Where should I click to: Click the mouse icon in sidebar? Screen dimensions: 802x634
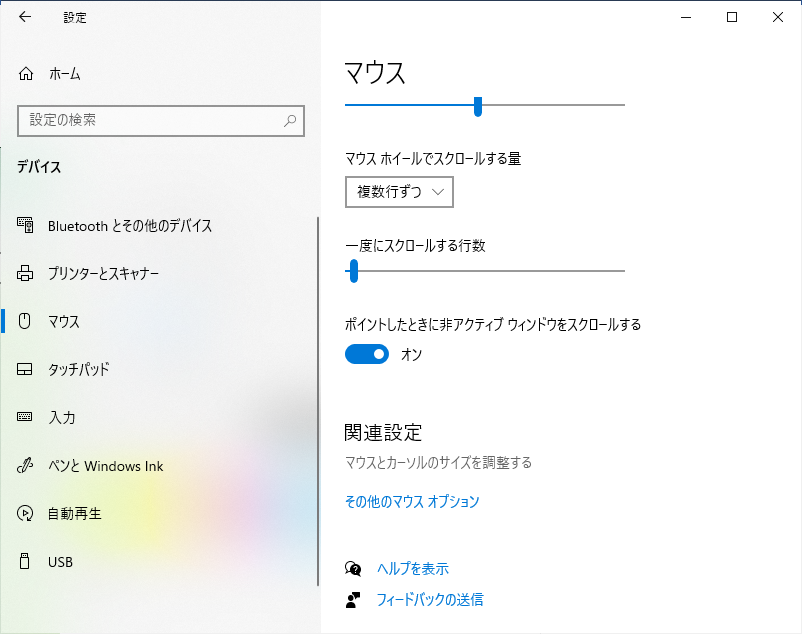25,321
